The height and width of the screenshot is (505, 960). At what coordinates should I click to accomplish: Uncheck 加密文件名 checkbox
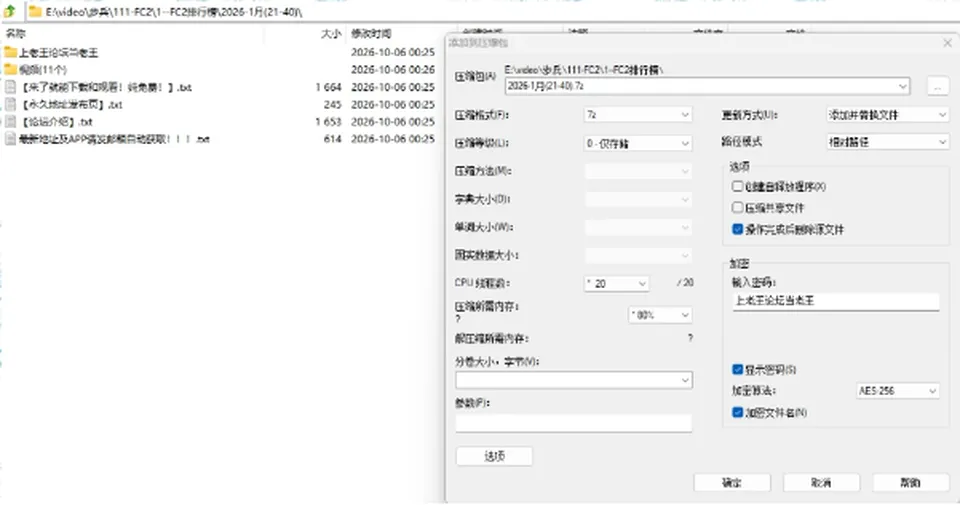[x=738, y=412]
